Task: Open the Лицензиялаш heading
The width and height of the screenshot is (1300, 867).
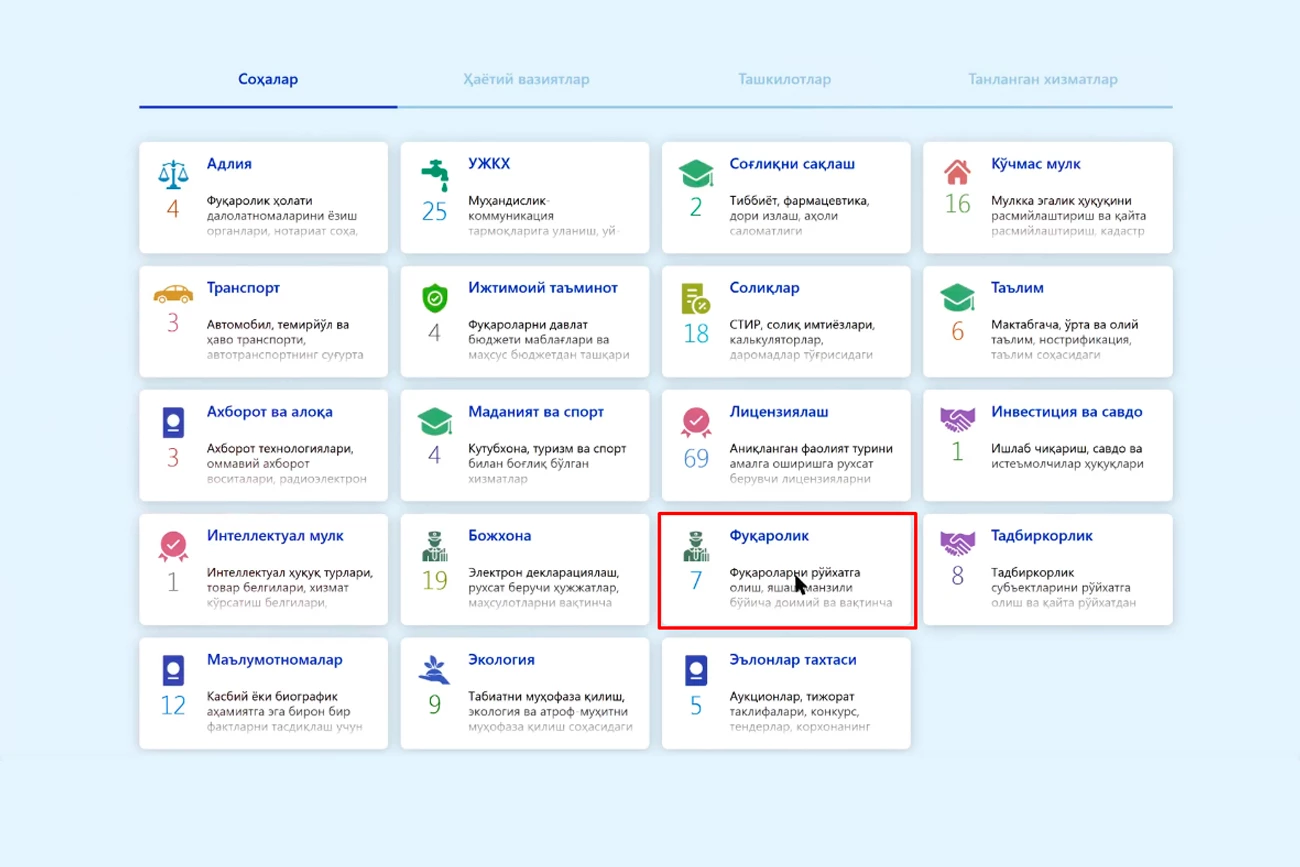Action: (779, 412)
